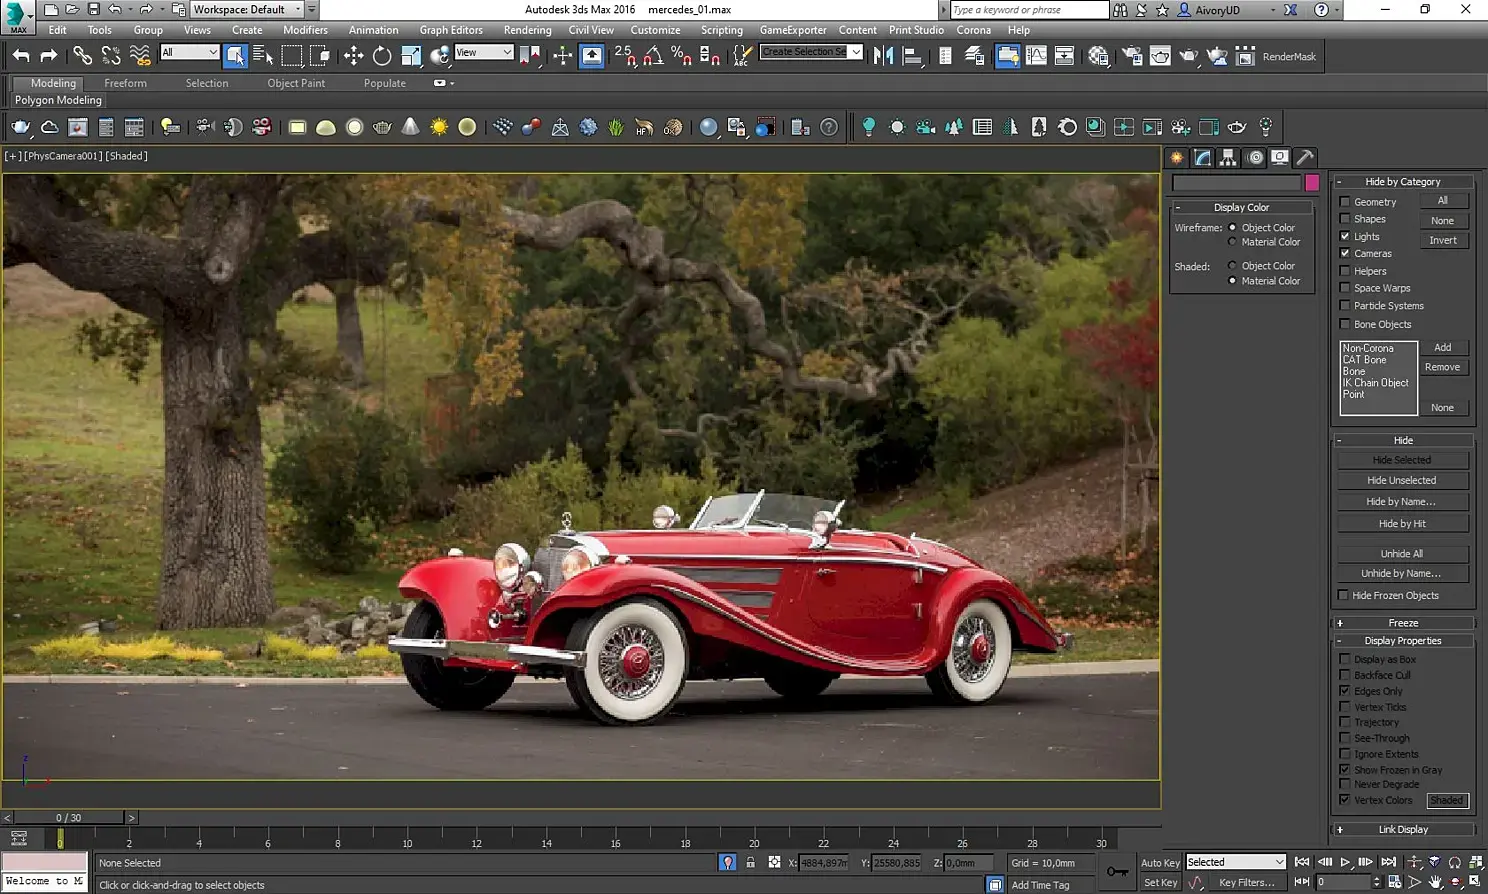The image size is (1488, 894).
Task: Open the Rendering menu
Action: coord(527,30)
